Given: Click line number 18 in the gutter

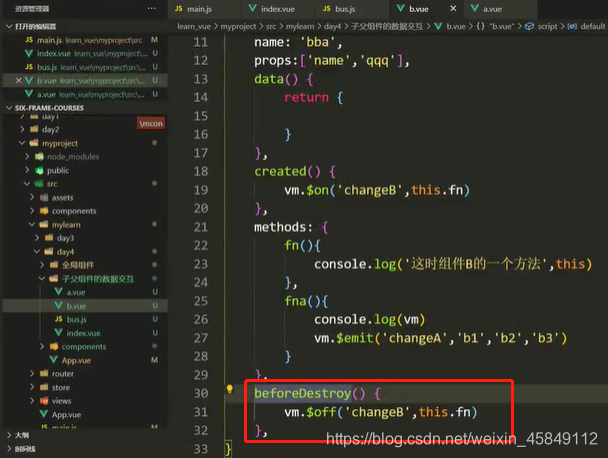Looking at the screenshot, I should tap(201, 171).
